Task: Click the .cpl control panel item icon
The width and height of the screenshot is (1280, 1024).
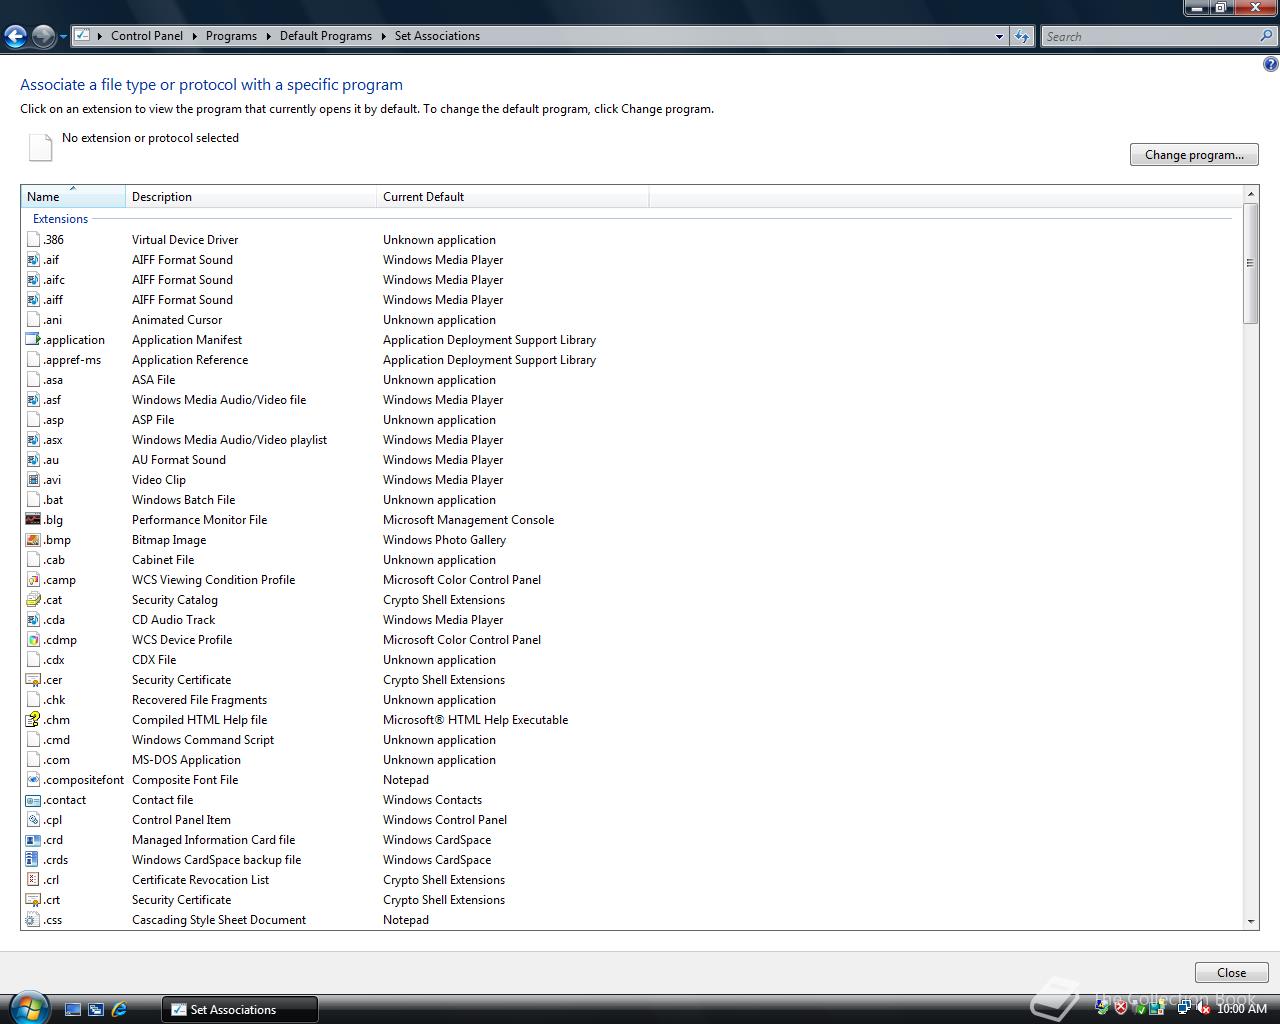Action: coord(33,820)
